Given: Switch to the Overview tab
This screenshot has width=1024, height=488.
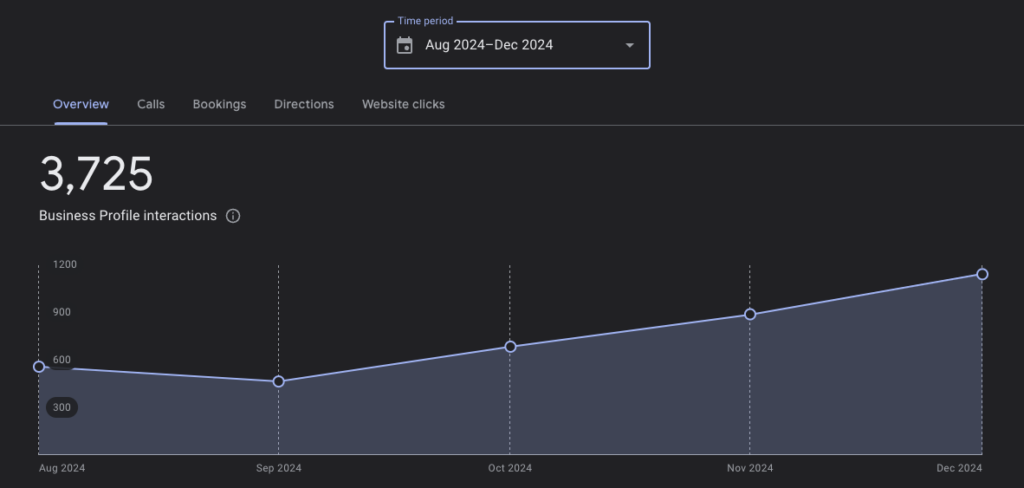Looking at the screenshot, I should tap(81, 104).
